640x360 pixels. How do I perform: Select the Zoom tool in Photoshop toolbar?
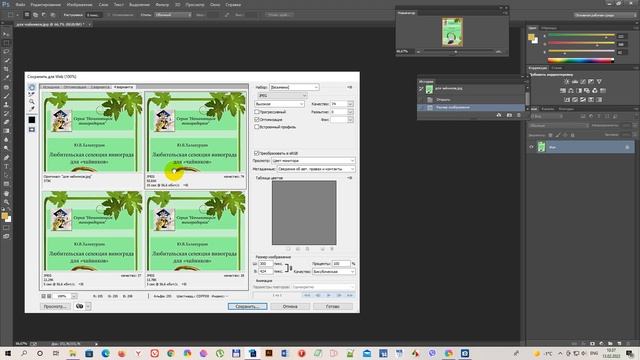(6, 202)
